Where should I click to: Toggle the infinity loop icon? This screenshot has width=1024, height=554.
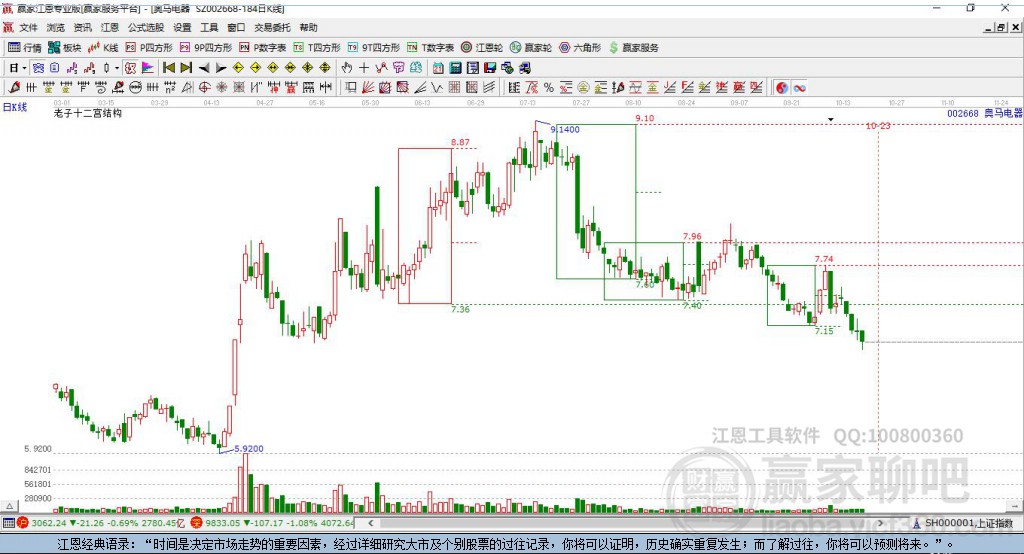800,88
